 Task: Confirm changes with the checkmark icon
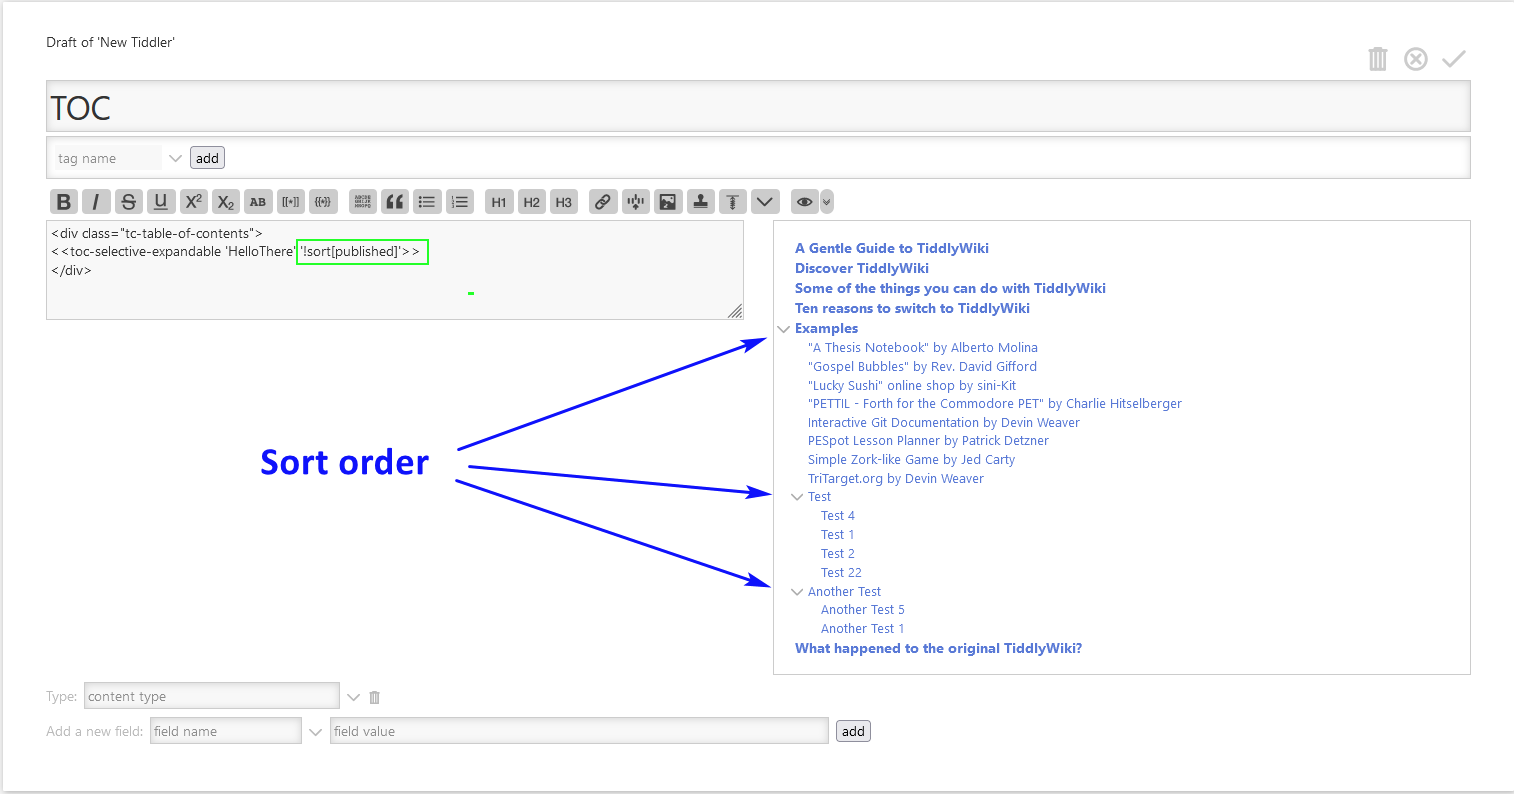[1454, 59]
